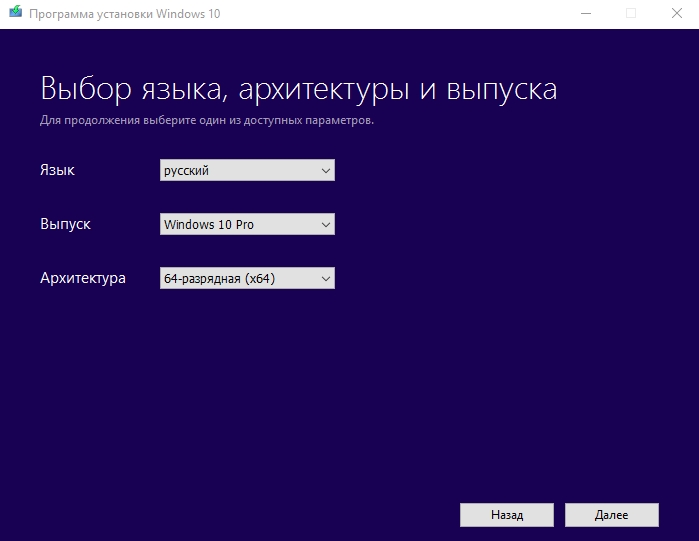Click the 'Выпуск' label
The image size is (699, 541).
point(65,224)
